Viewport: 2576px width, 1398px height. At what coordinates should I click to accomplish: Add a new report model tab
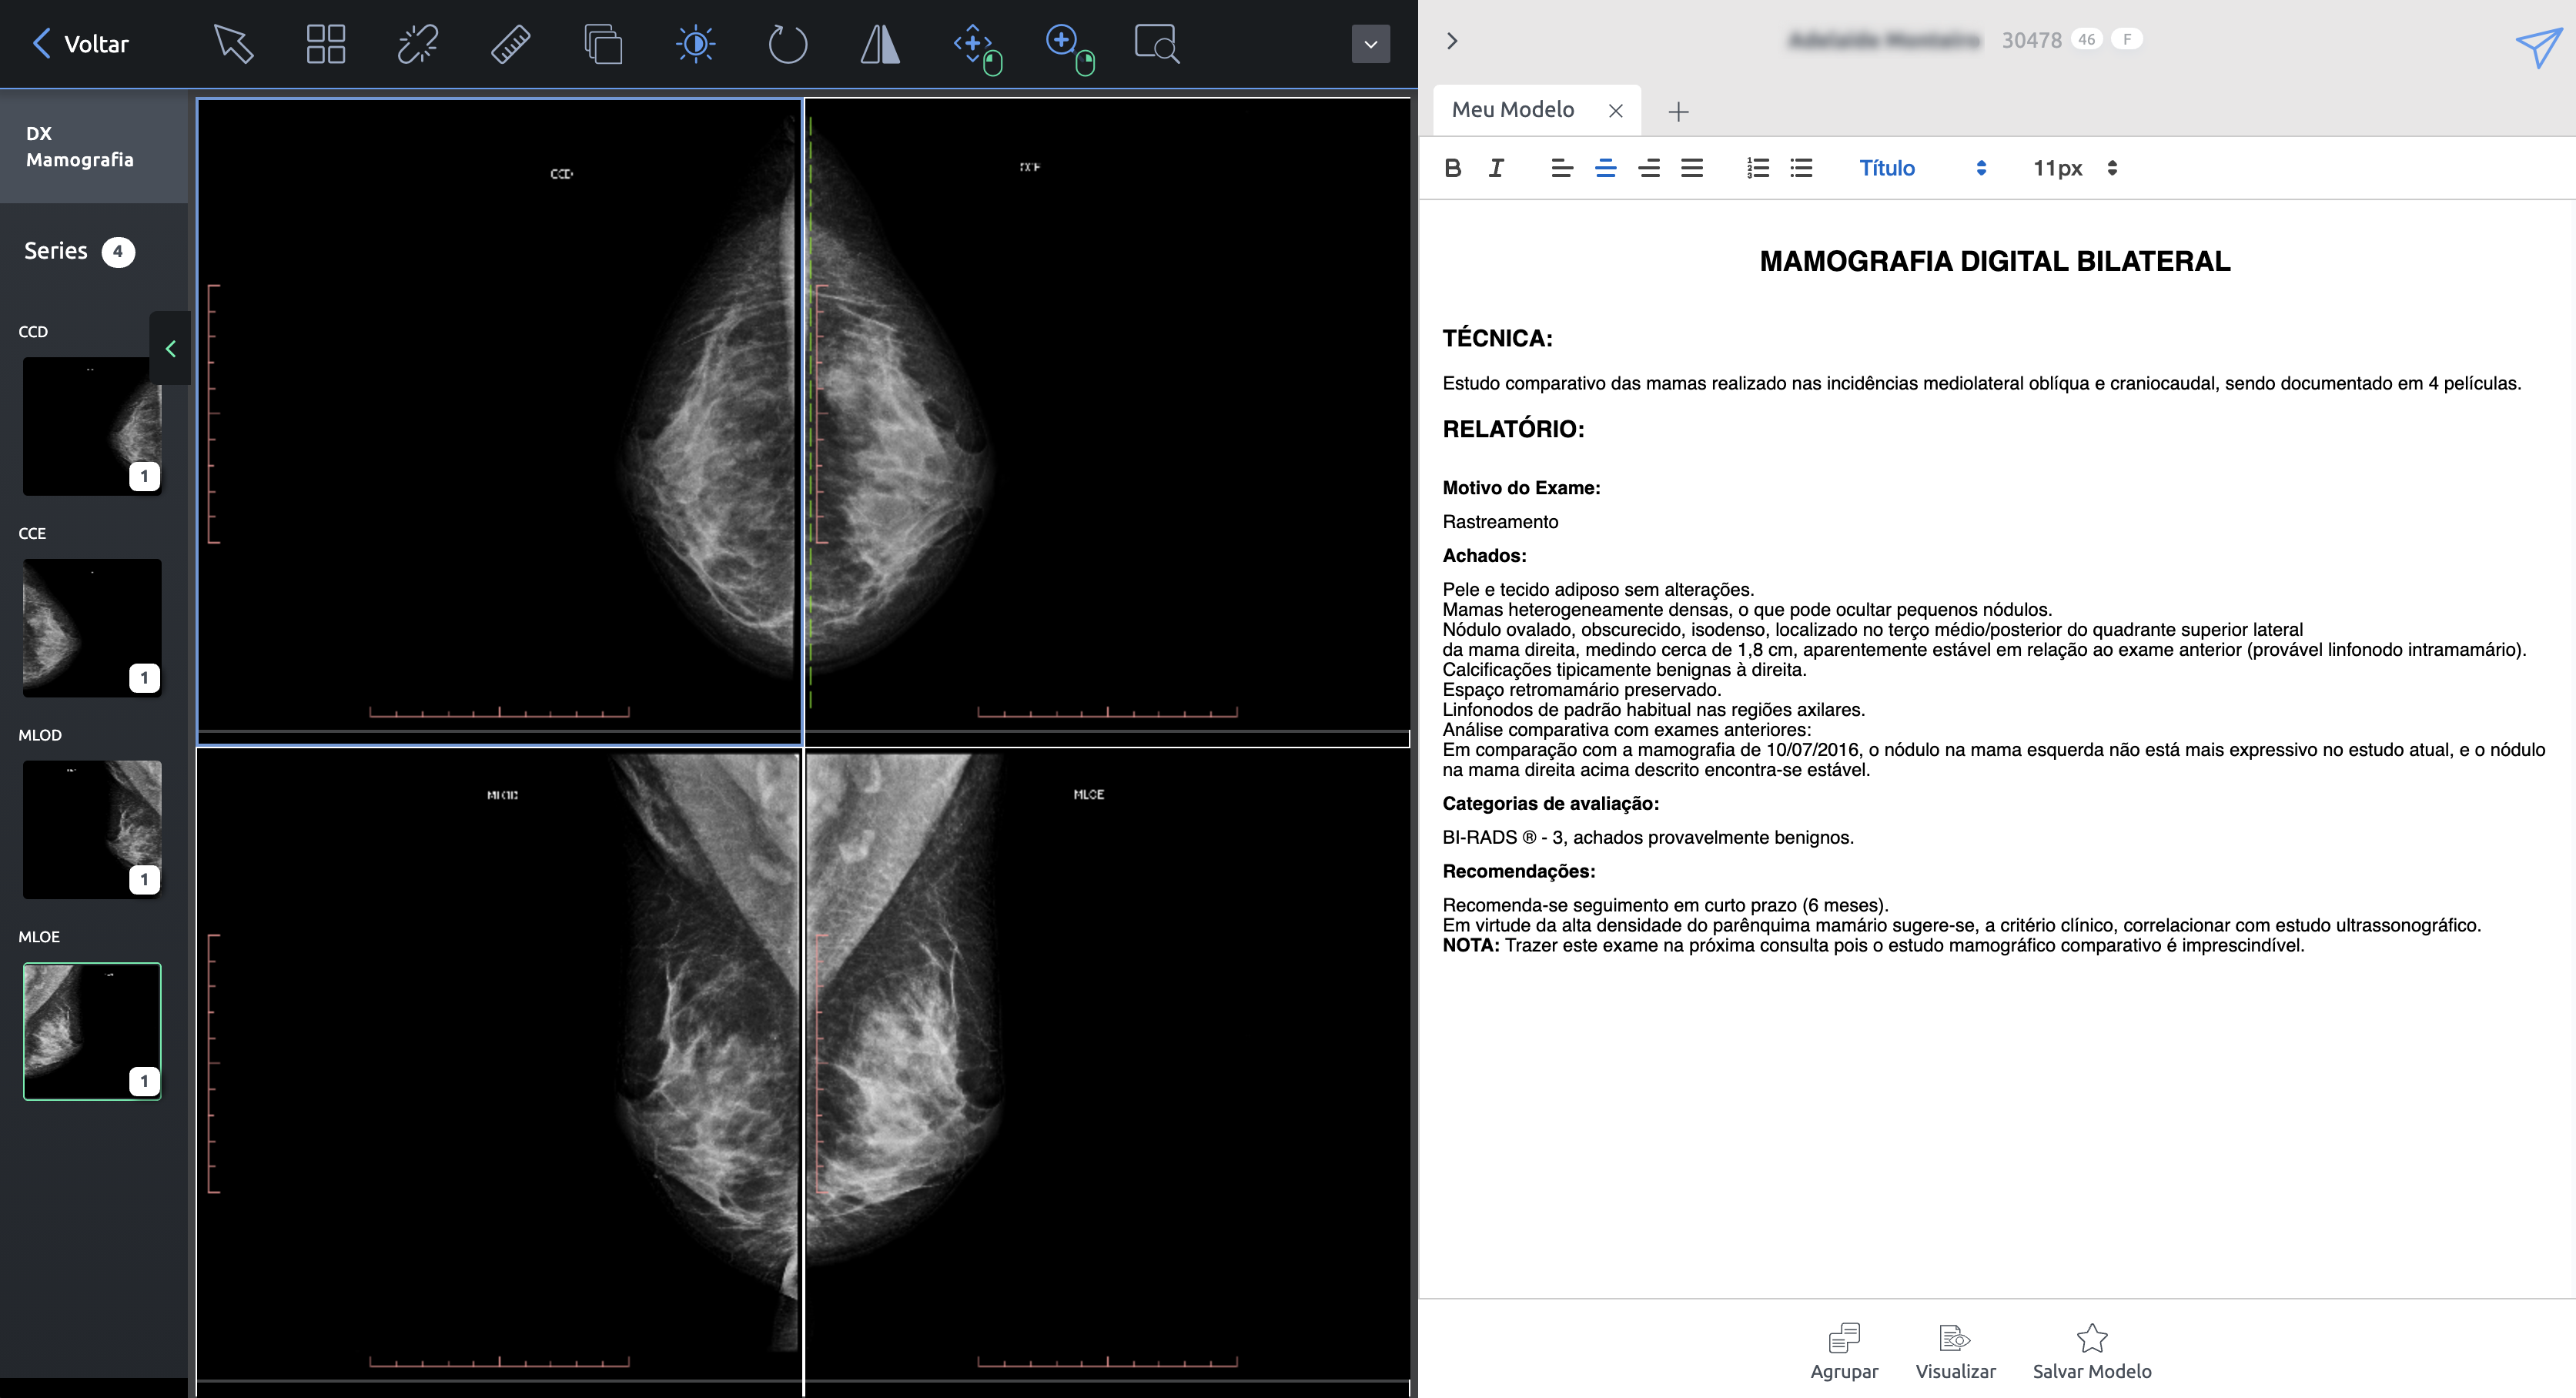click(1678, 112)
